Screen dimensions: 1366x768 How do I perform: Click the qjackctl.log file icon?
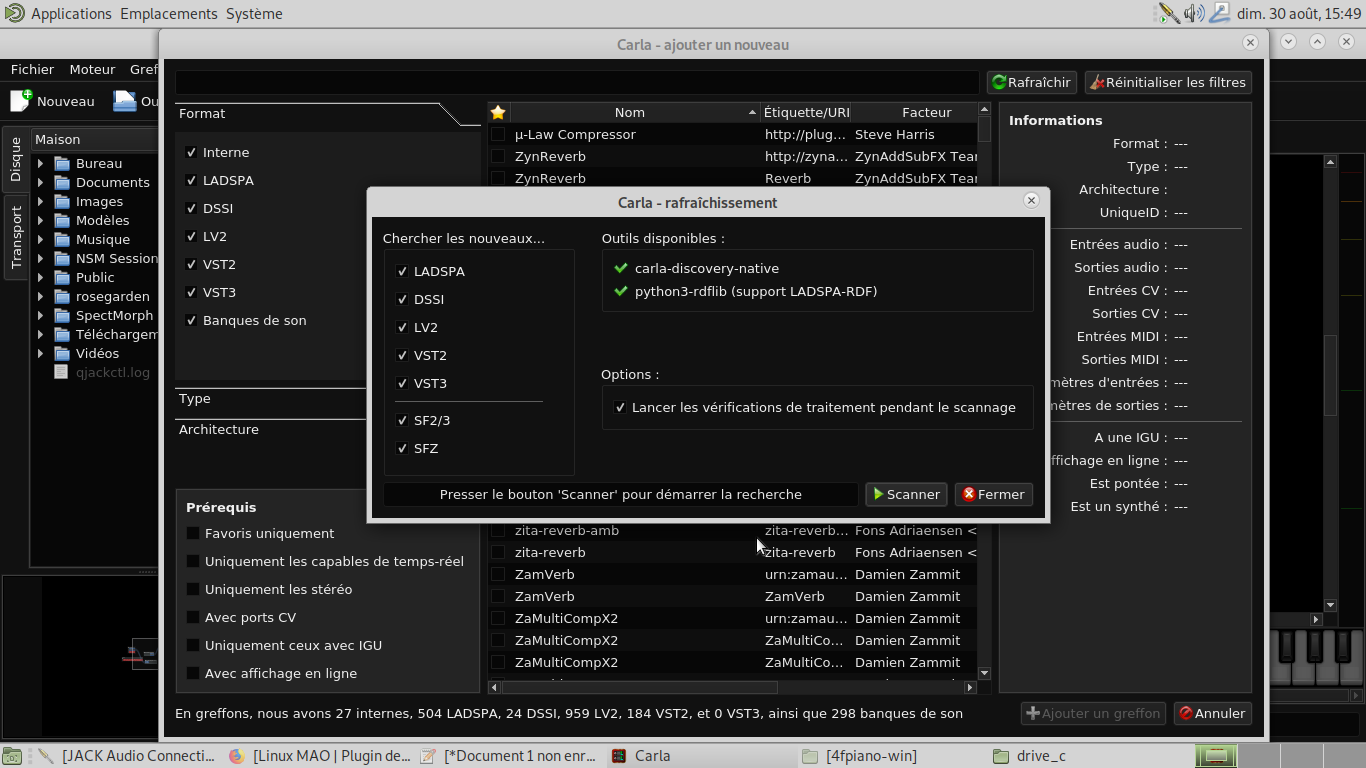pyautogui.click(x=62, y=372)
